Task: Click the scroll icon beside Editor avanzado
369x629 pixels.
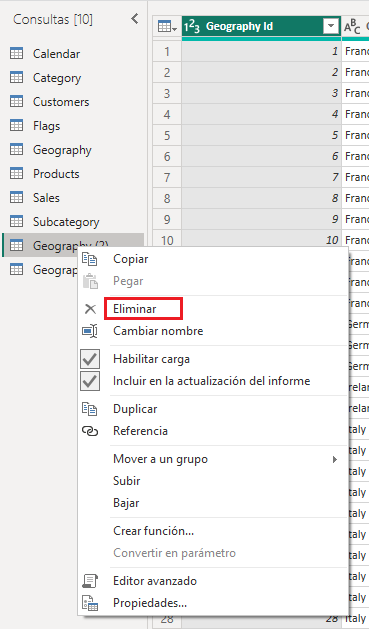Action: pos(90,581)
